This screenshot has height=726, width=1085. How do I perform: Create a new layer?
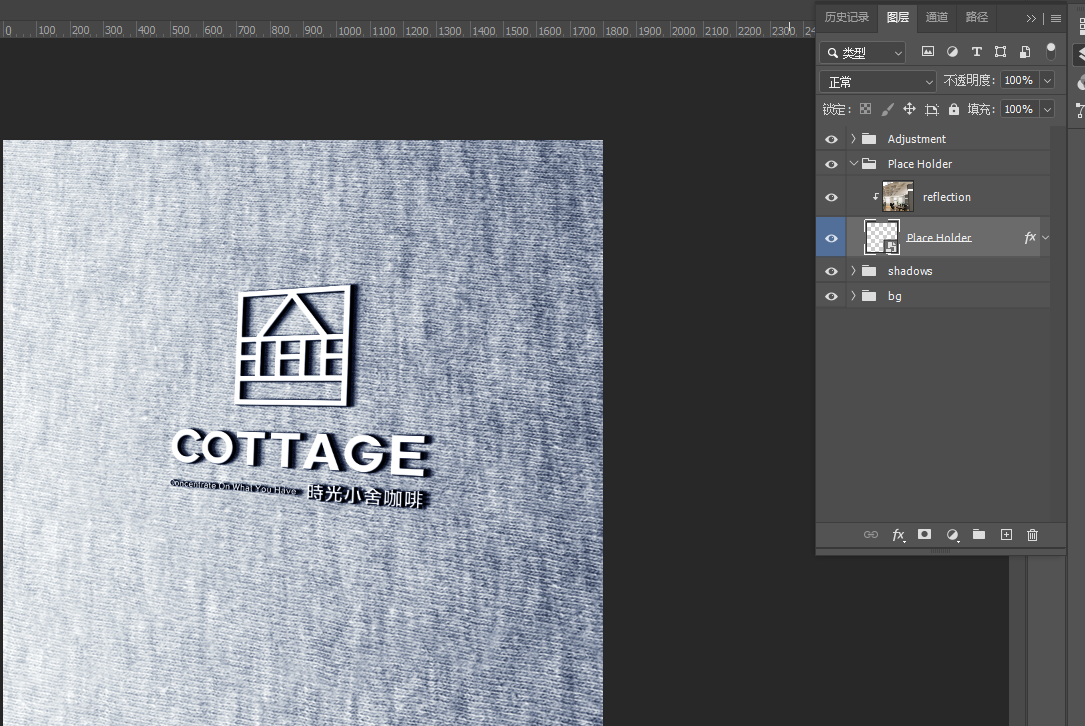coord(1006,534)
